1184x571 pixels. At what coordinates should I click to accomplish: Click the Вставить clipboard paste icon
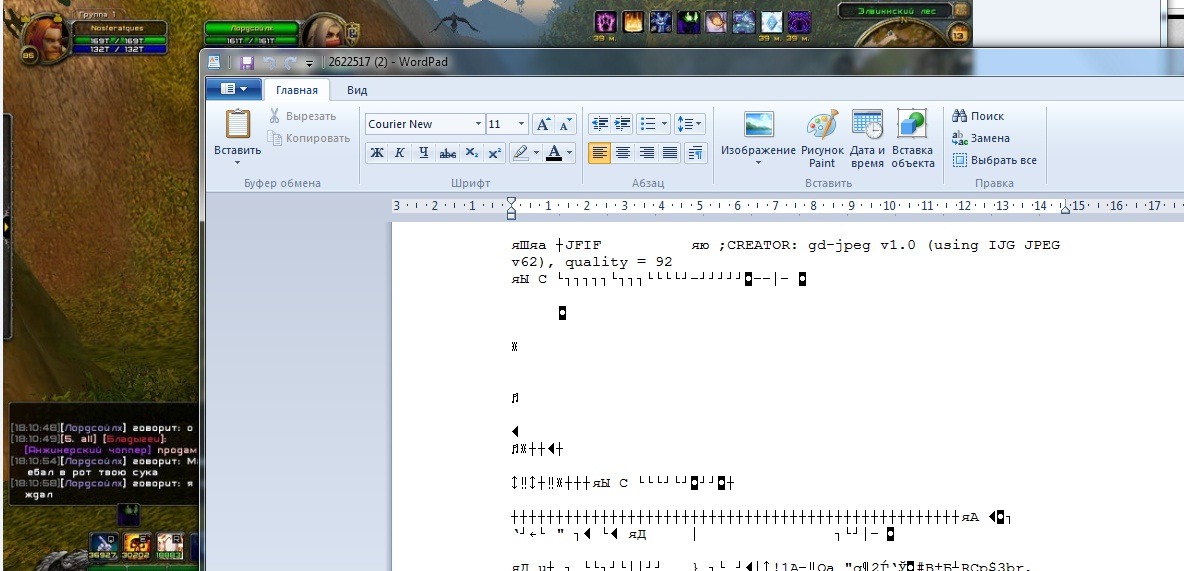click(238, 123)
